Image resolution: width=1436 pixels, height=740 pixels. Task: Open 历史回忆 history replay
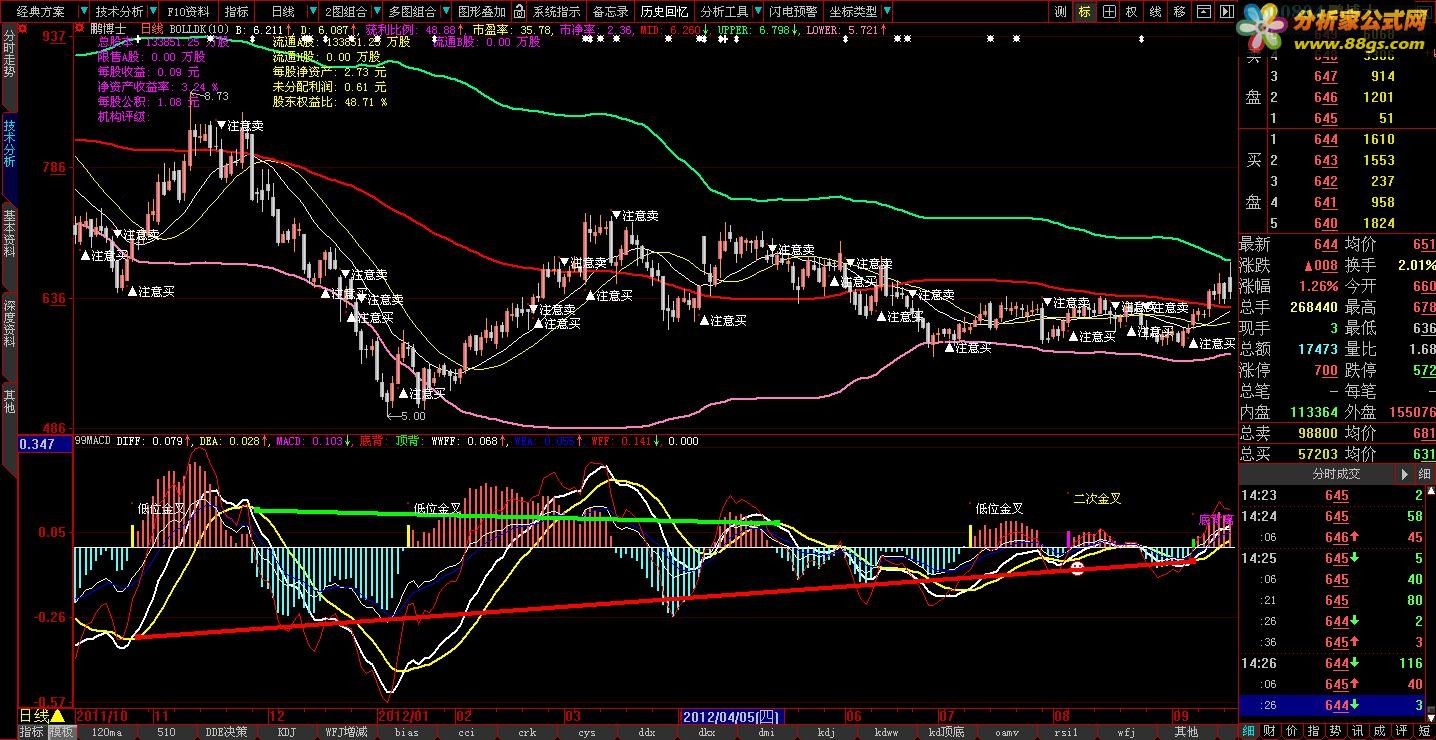(664, 12)
